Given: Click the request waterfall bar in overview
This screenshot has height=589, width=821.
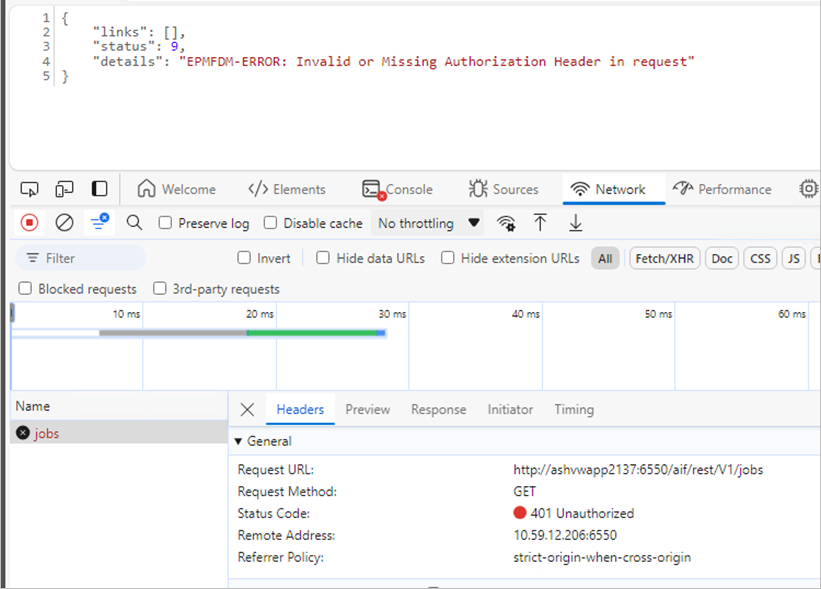Looking at the screenshot, I should click(242, 333).
